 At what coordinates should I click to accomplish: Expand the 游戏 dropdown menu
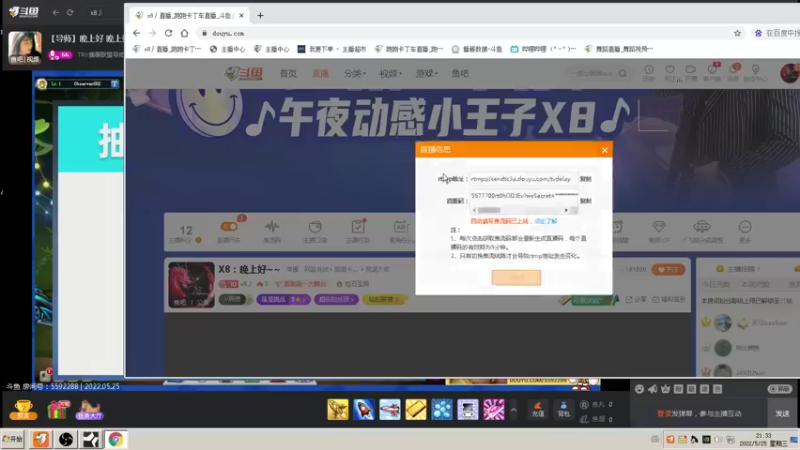(427, 73)
